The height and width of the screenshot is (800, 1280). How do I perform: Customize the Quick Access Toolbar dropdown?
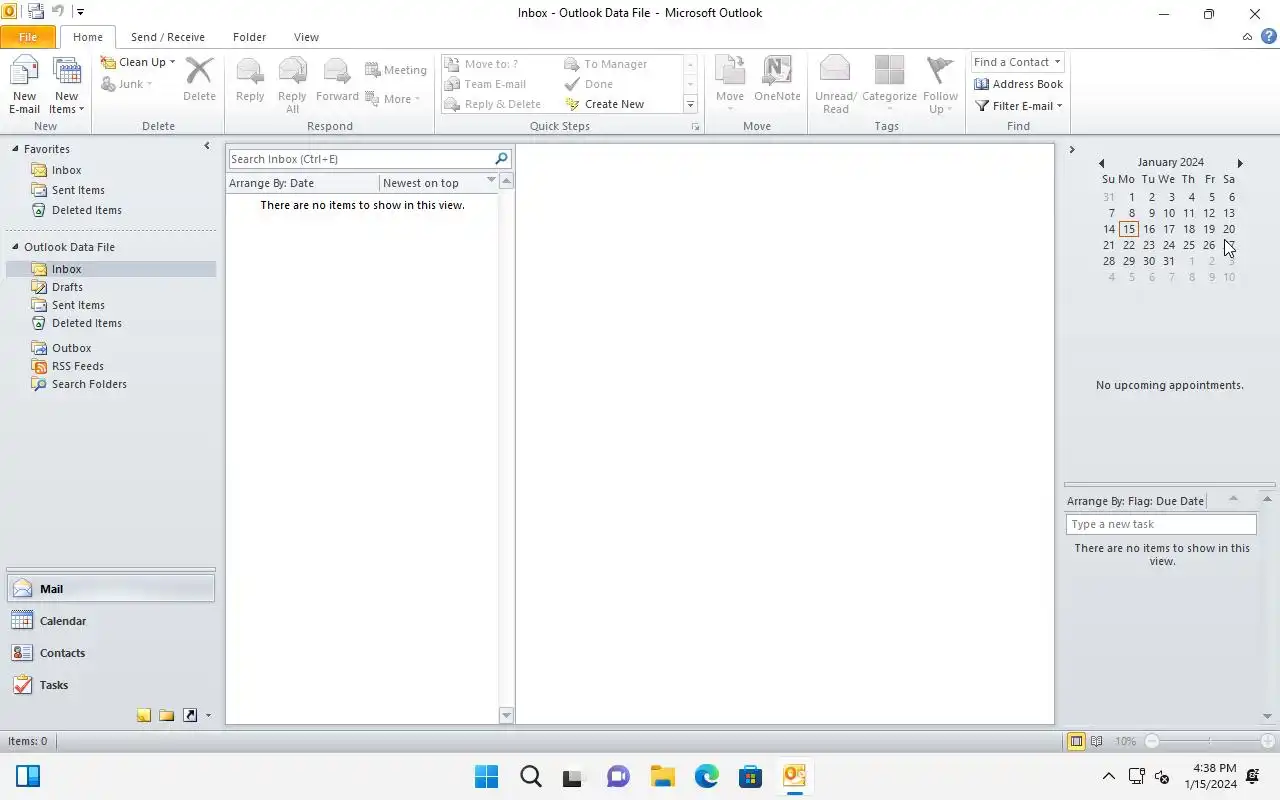click(x=80, y=13)
